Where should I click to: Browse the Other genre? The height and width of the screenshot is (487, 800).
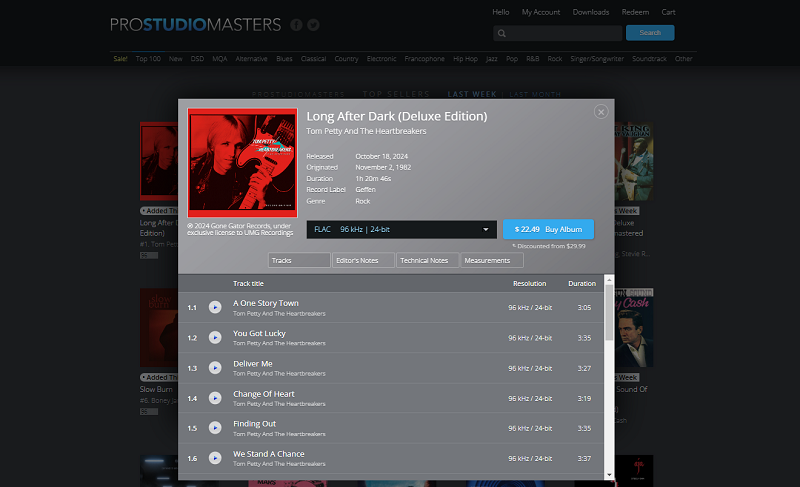click(684, 59)
